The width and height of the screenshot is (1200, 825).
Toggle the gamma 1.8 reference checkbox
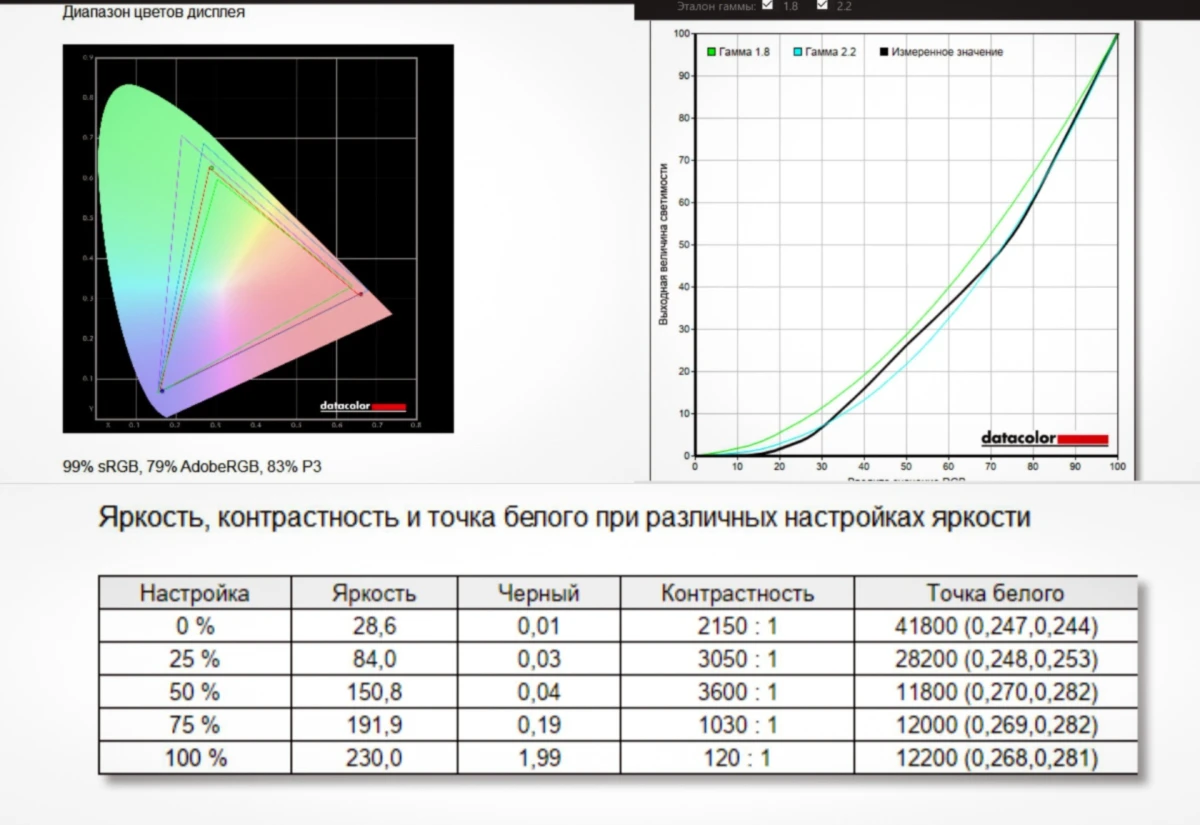coord(766,5)
